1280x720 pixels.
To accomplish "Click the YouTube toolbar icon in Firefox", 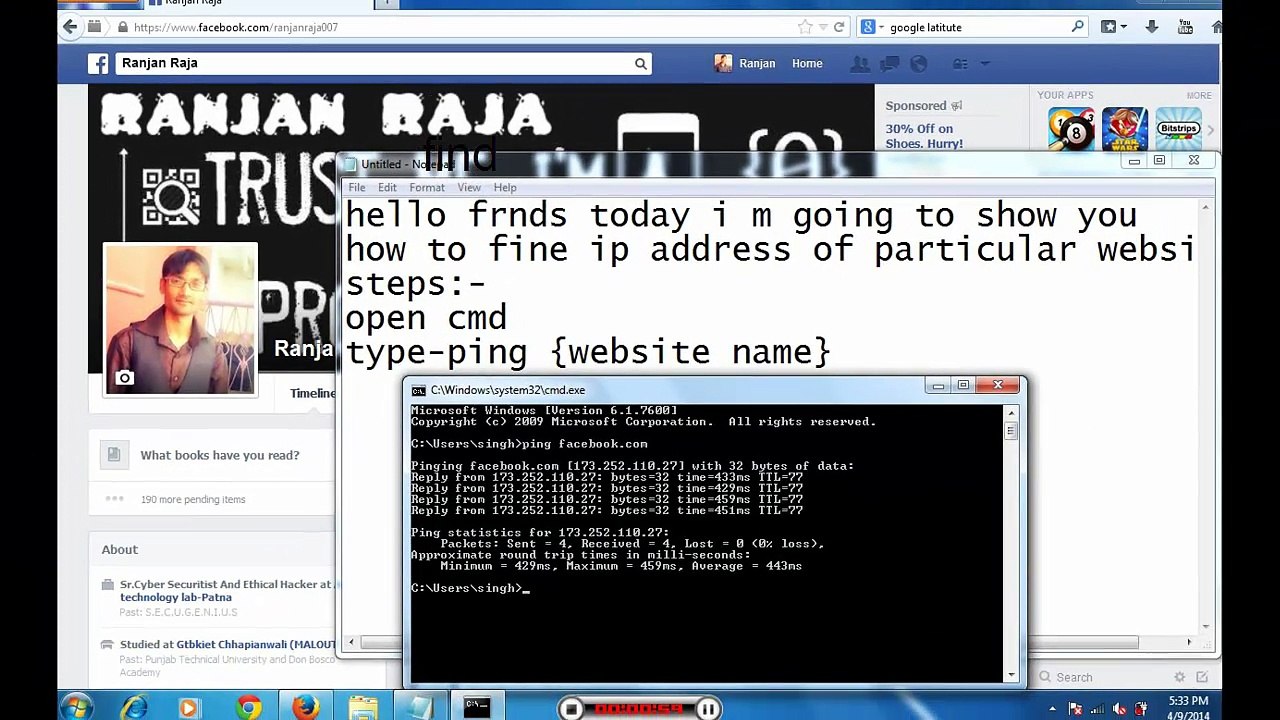I will [x=1185, y=27].
